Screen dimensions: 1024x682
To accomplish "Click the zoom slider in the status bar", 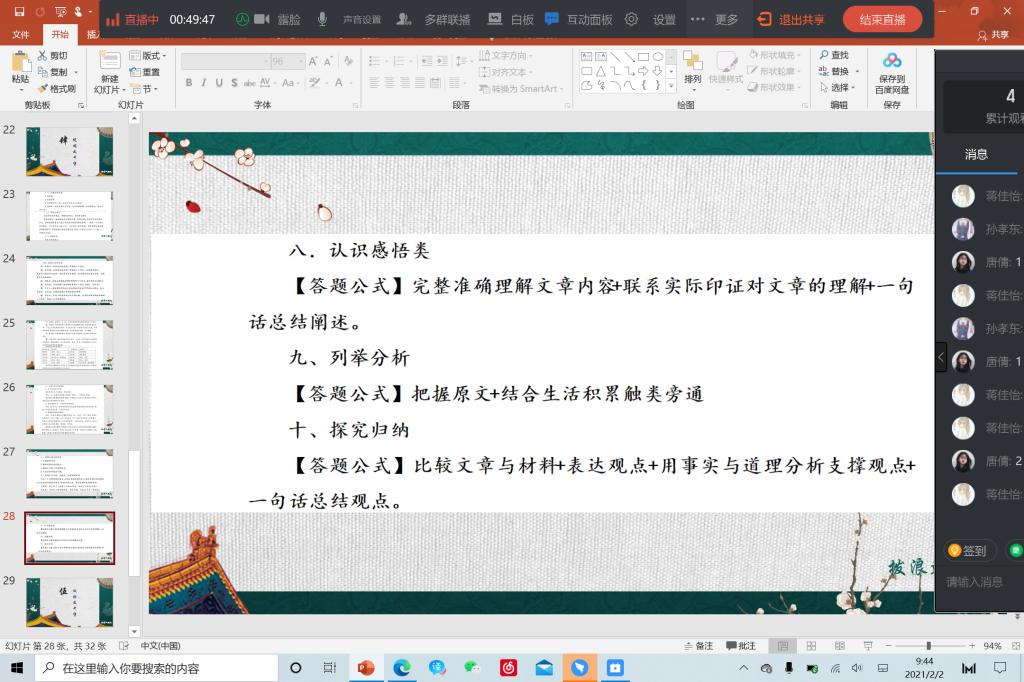I will (928, 646).
